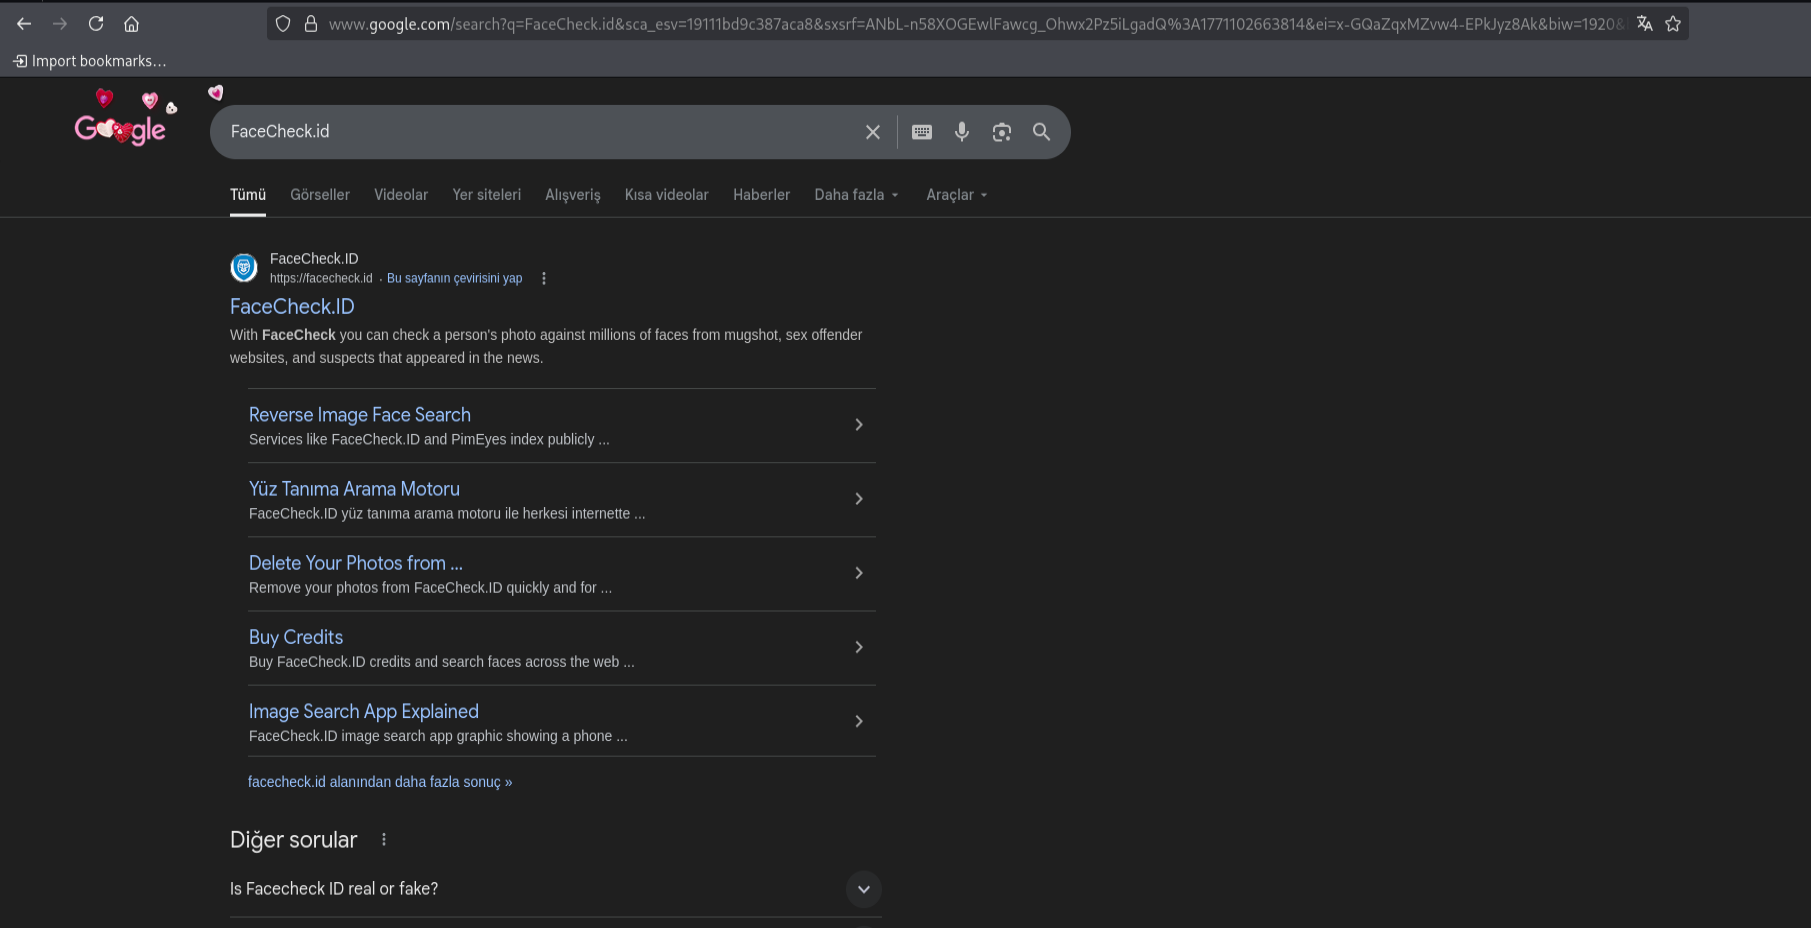Open the Yer siteleri tab

pos(487,195)
